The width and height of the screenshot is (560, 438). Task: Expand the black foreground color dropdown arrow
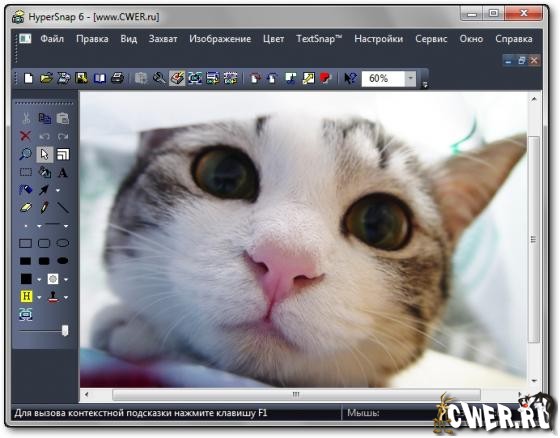coord(39,279)
